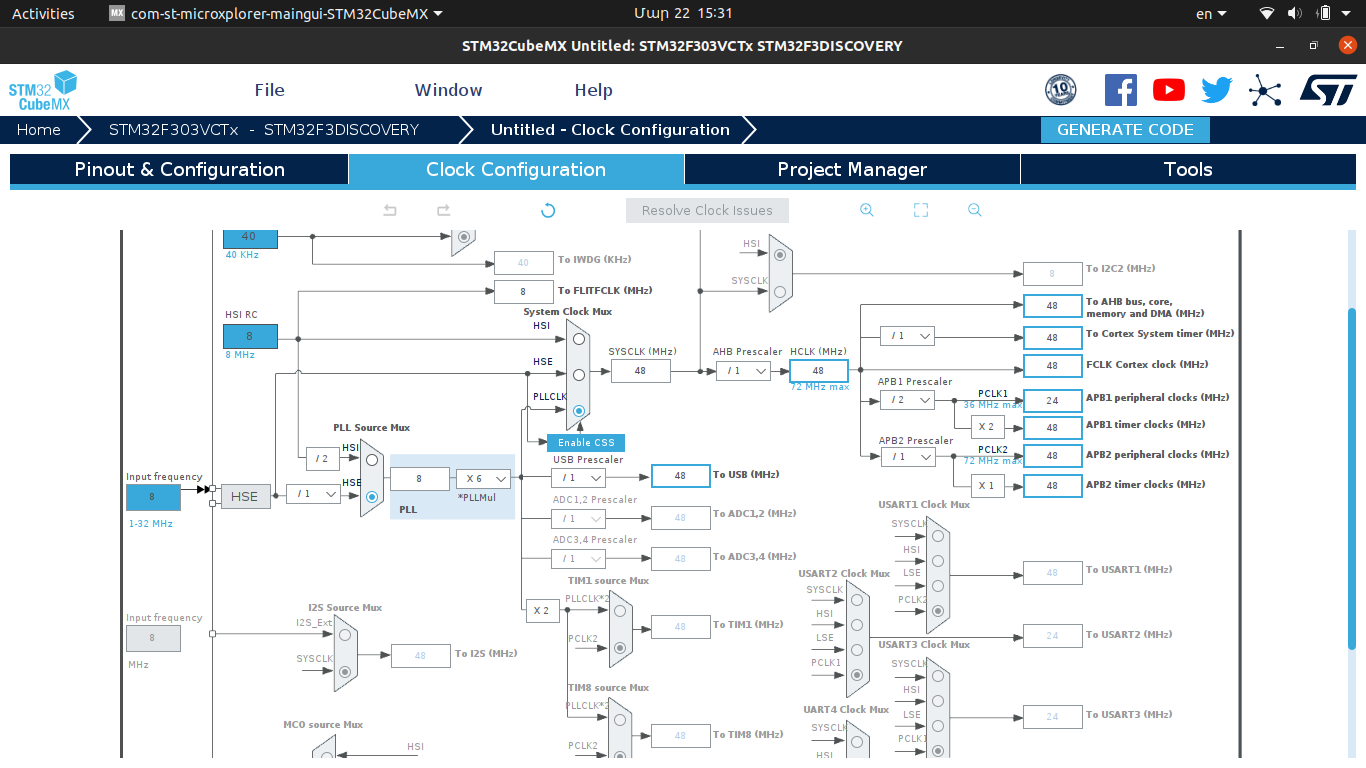This screenshot has height=768, width=1366.
Task: Open the AHB Prescaler dropdown
Action: click(x=743, y=371)
